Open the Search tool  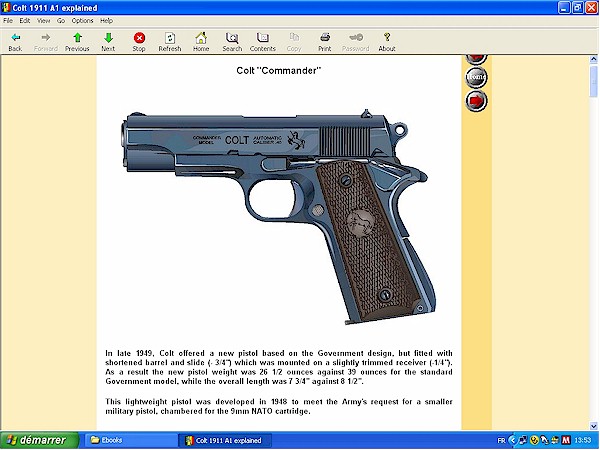pyautogui.click(x=232, y=42)
